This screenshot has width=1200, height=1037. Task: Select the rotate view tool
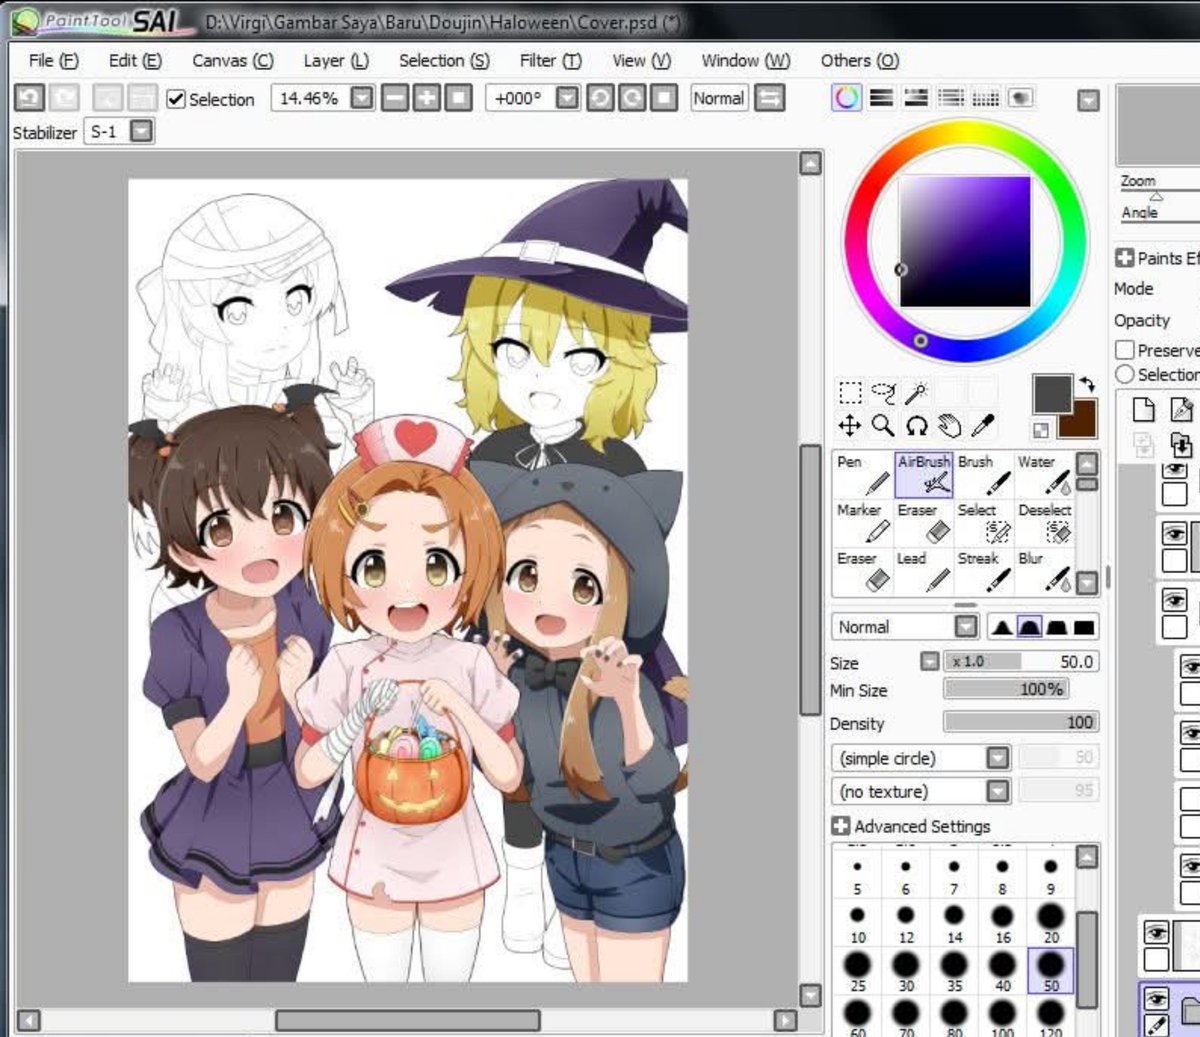click(x=916, y=426)
